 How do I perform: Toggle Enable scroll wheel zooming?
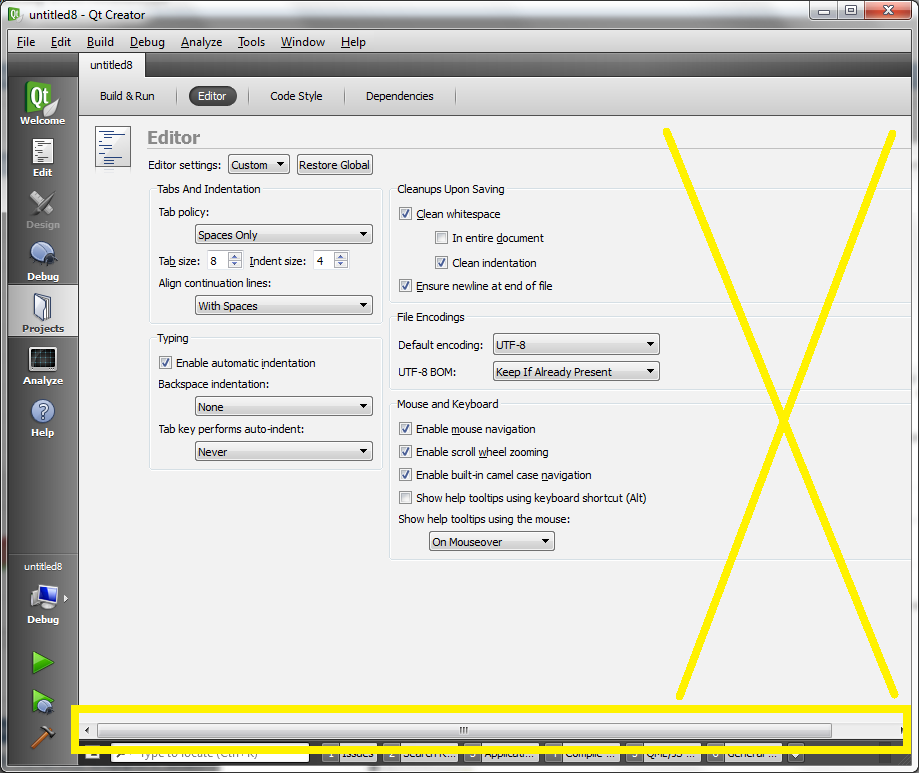405,451
